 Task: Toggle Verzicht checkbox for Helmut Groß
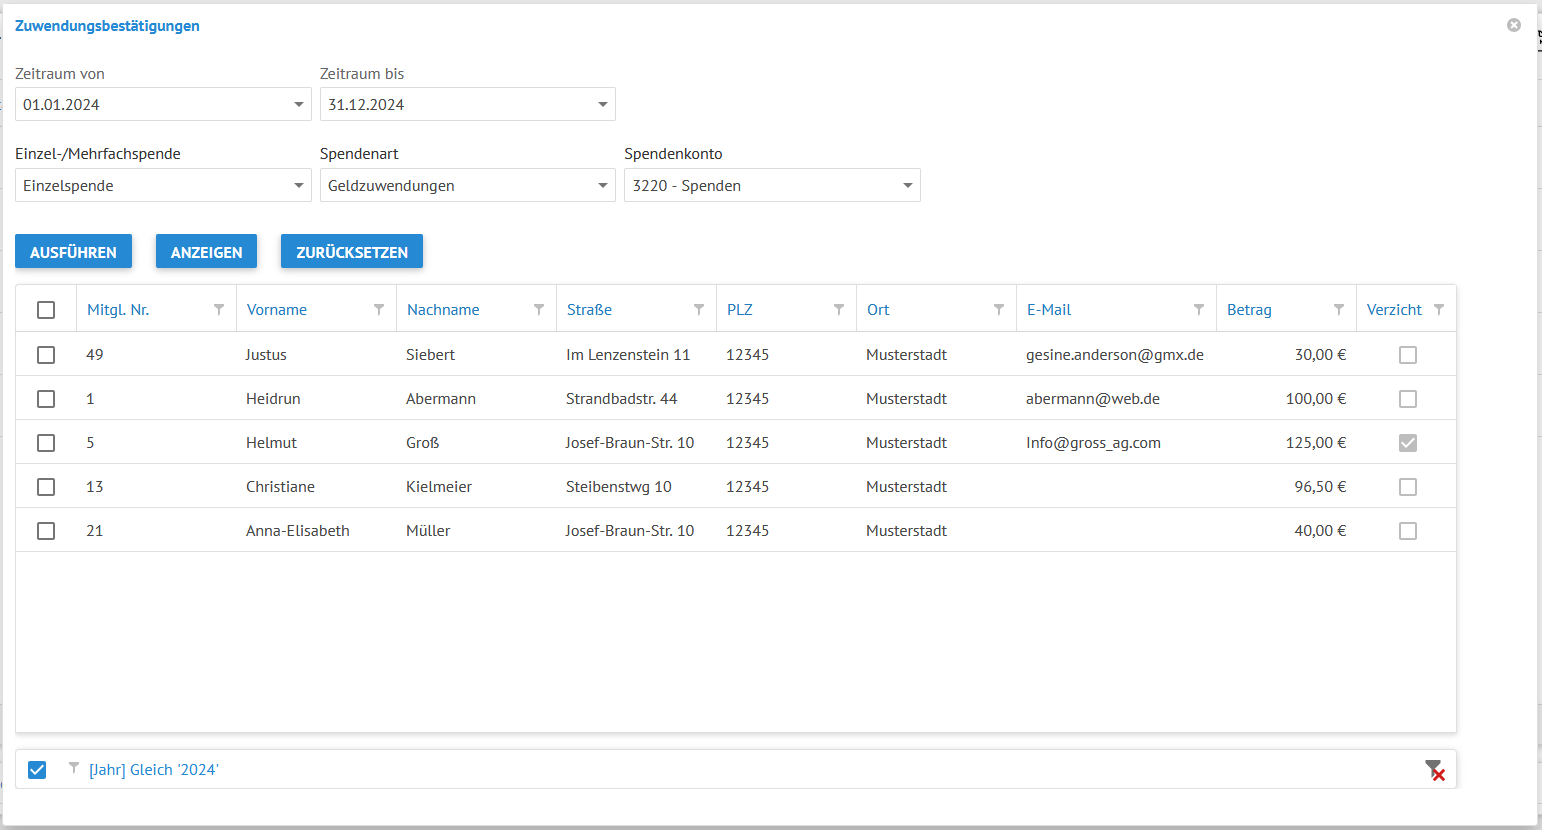(1408, 443)
